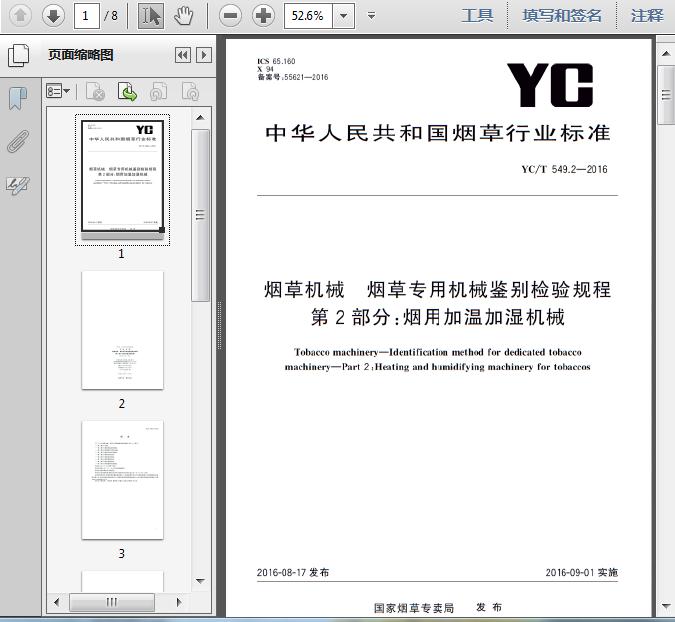Go to the previous page with up arrow
Image resolution: width=675 pixels, height=622 pixels.
[x=20, y=16]
